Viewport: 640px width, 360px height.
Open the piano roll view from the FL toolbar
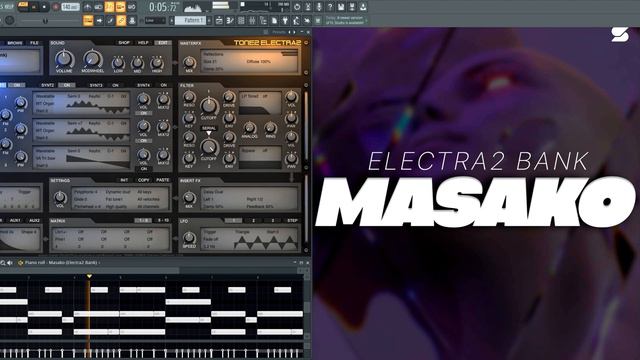coord(230,20)
